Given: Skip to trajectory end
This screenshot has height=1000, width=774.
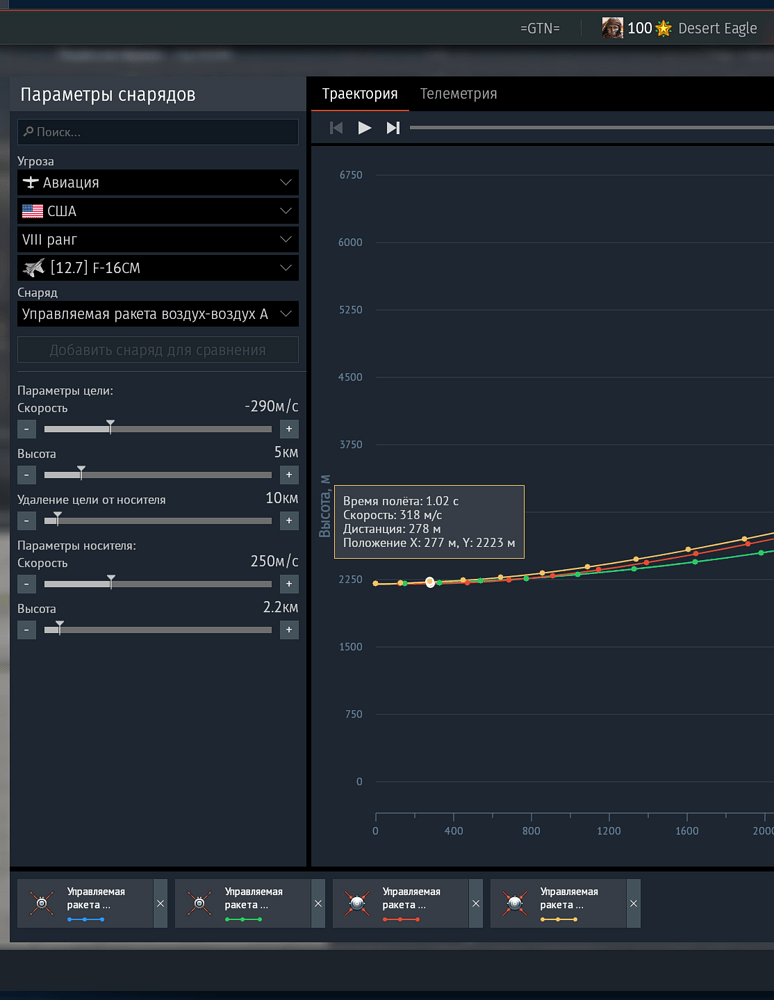Looking at the screenshot, I should pyautogui.click(x=393, y=128).
